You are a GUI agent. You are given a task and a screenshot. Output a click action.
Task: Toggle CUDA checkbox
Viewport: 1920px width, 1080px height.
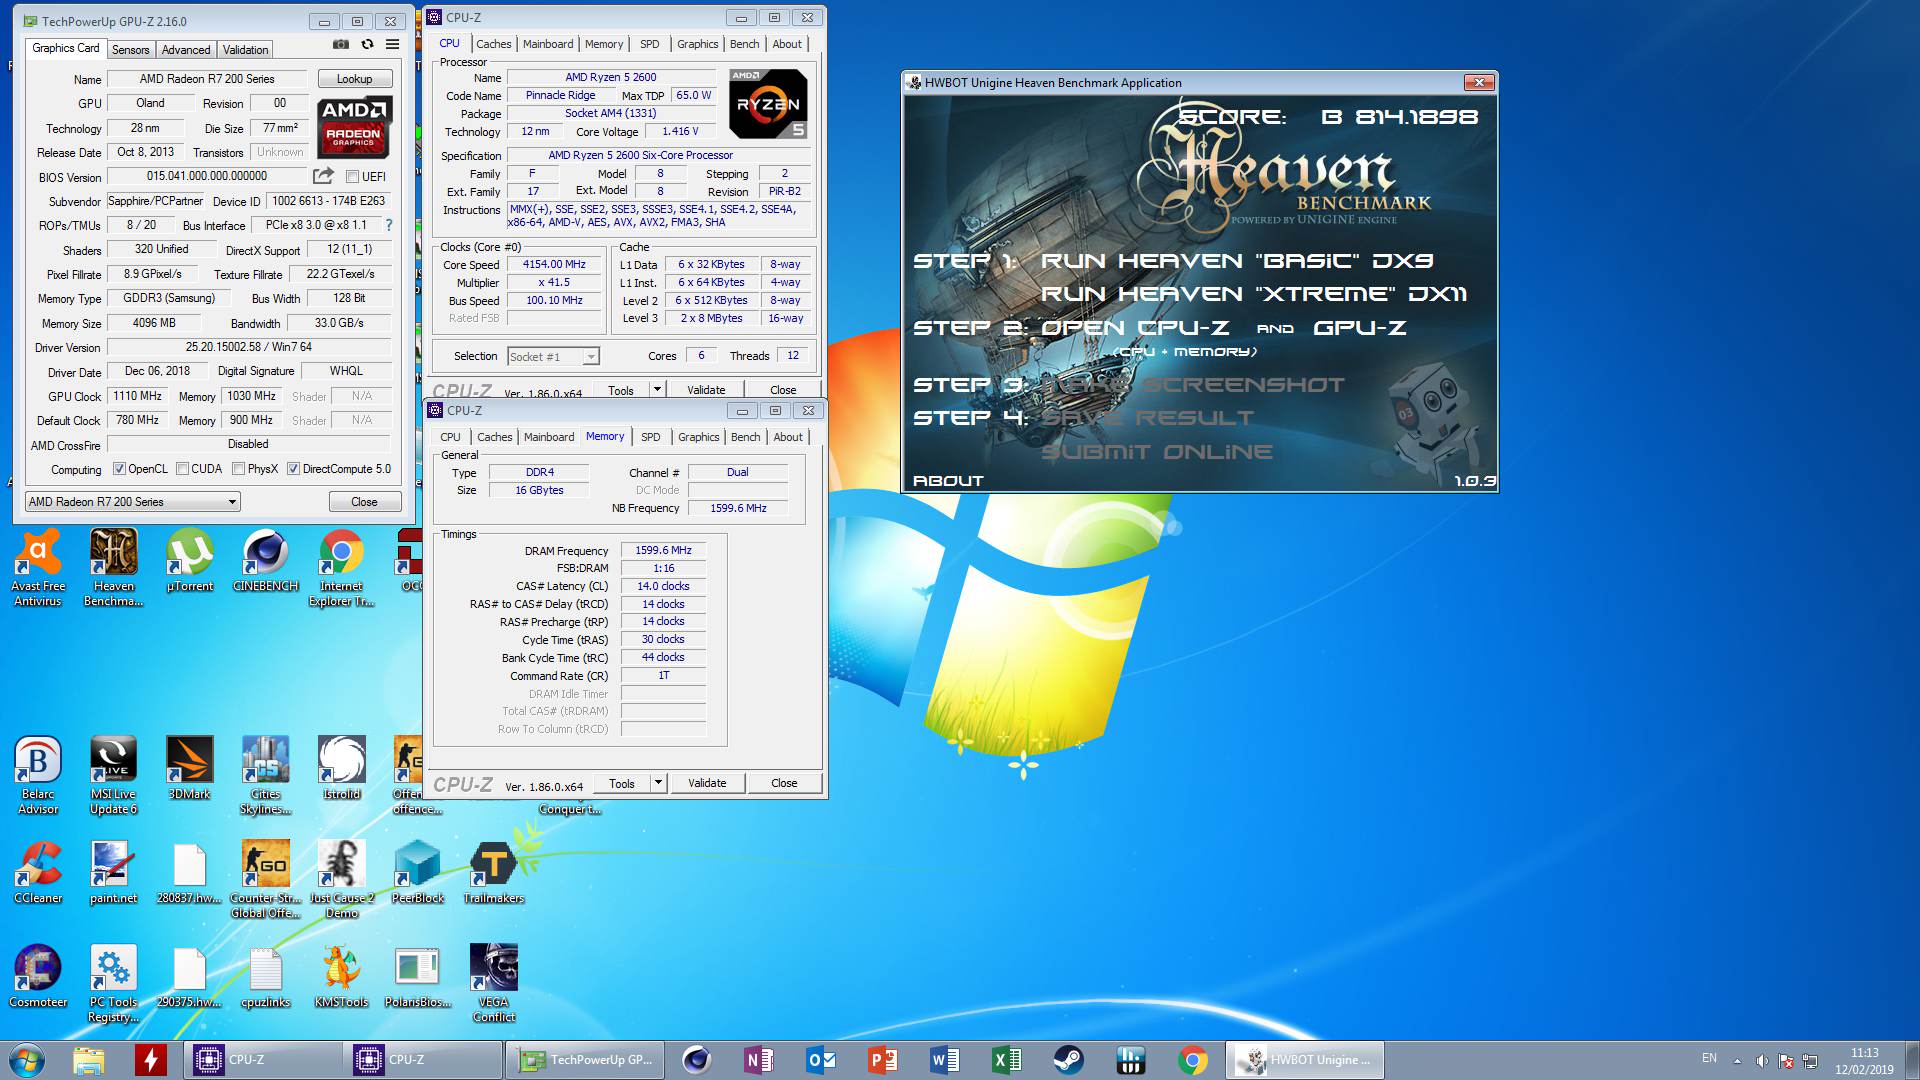[x=182, y=469]
